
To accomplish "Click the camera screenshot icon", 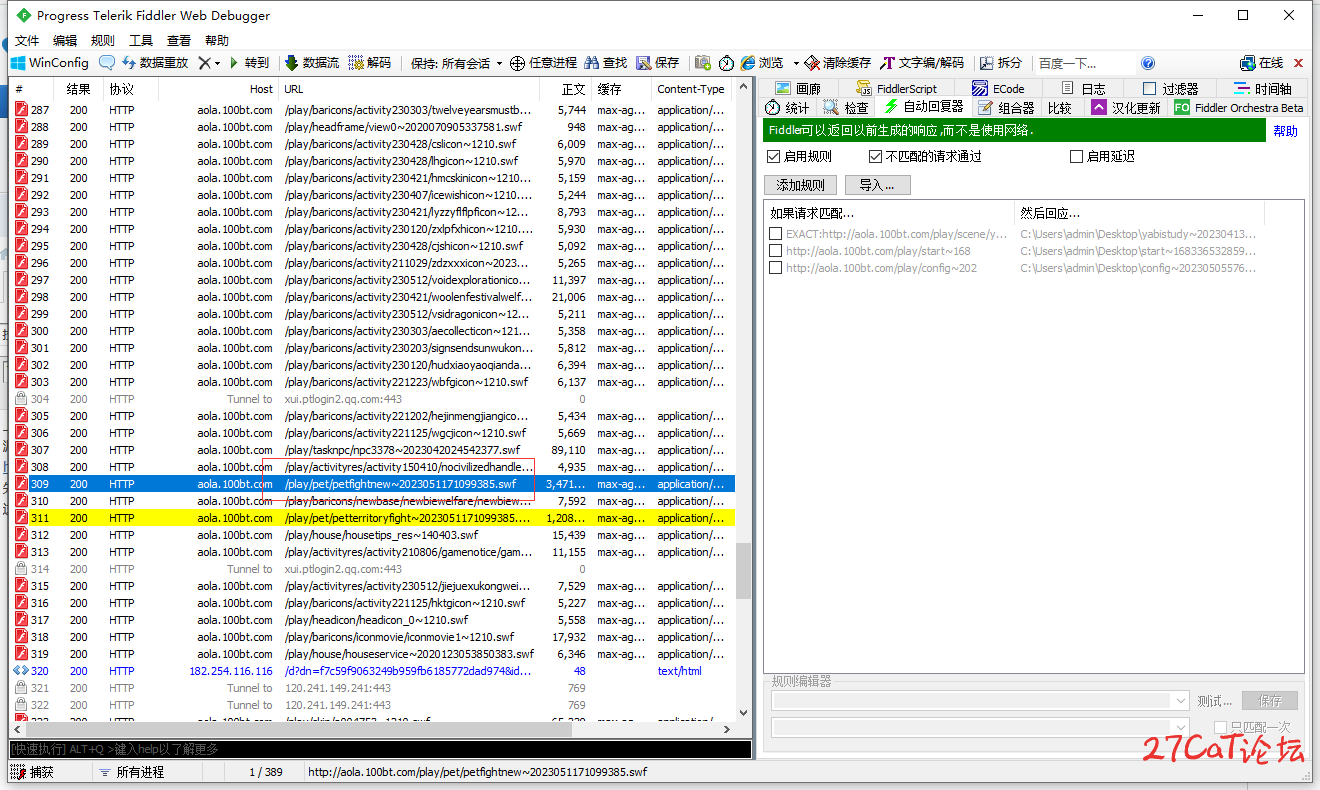I will [x=703, y=62].
